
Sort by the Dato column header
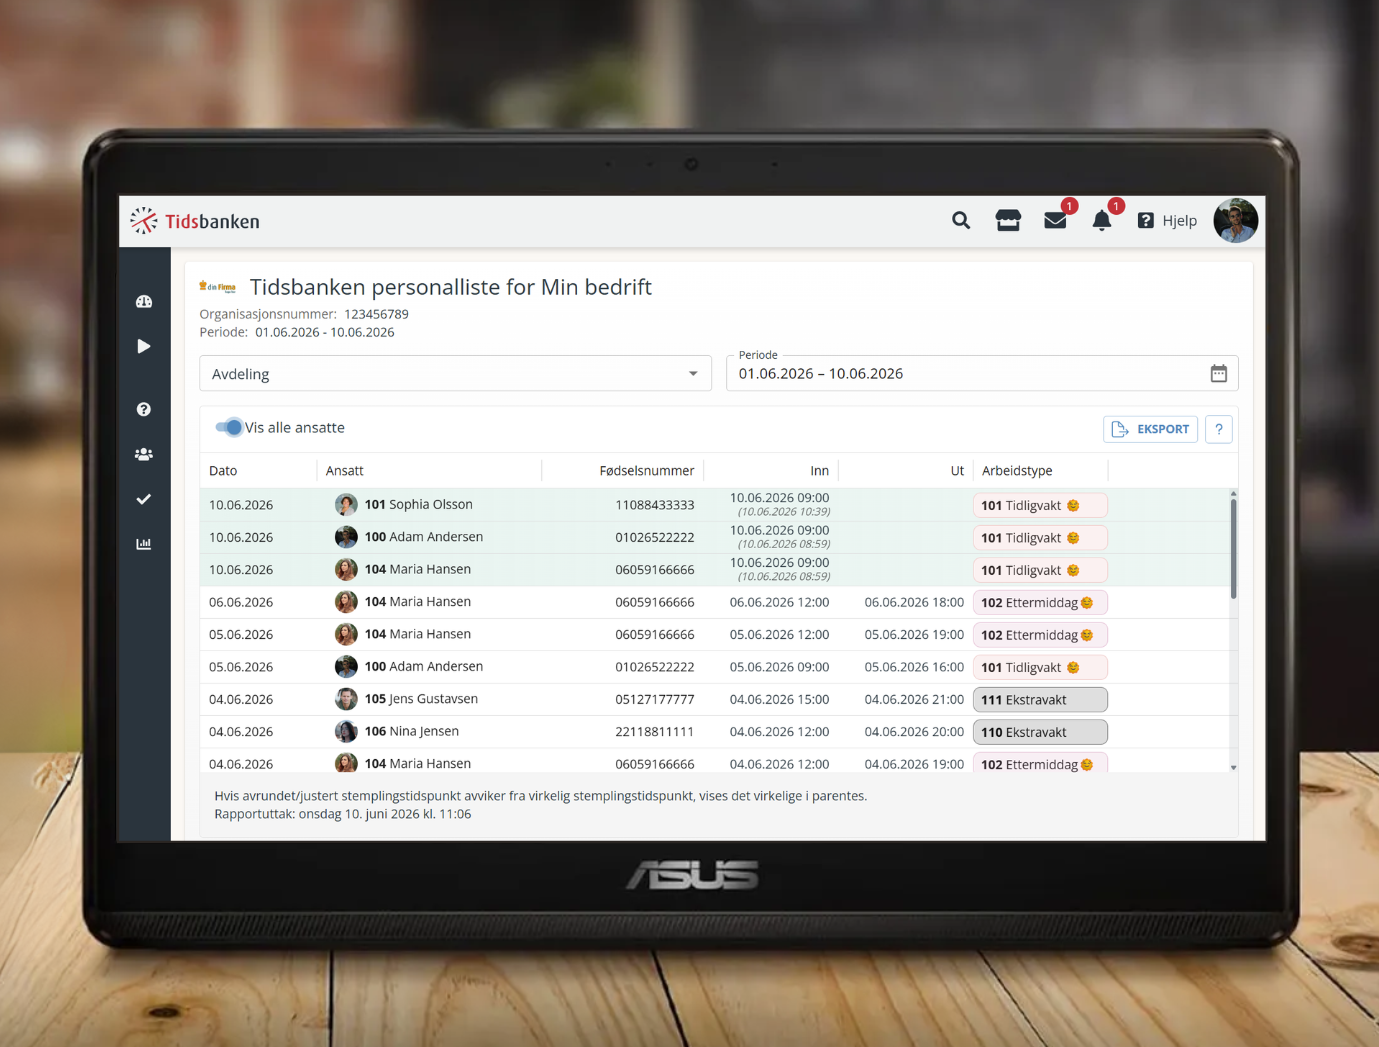pyautogui.click(x=223, y=471)
